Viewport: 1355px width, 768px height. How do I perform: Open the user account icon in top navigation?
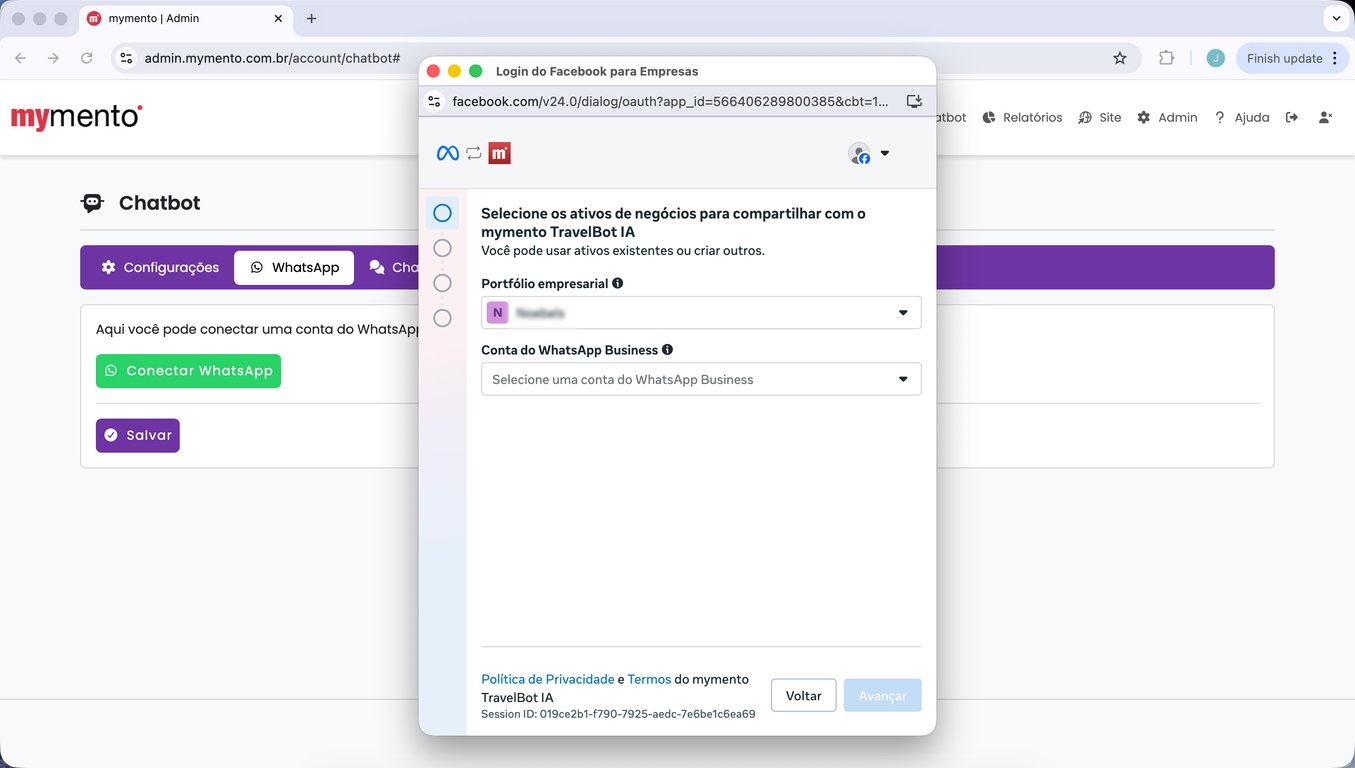click(x=1325, y=117)
